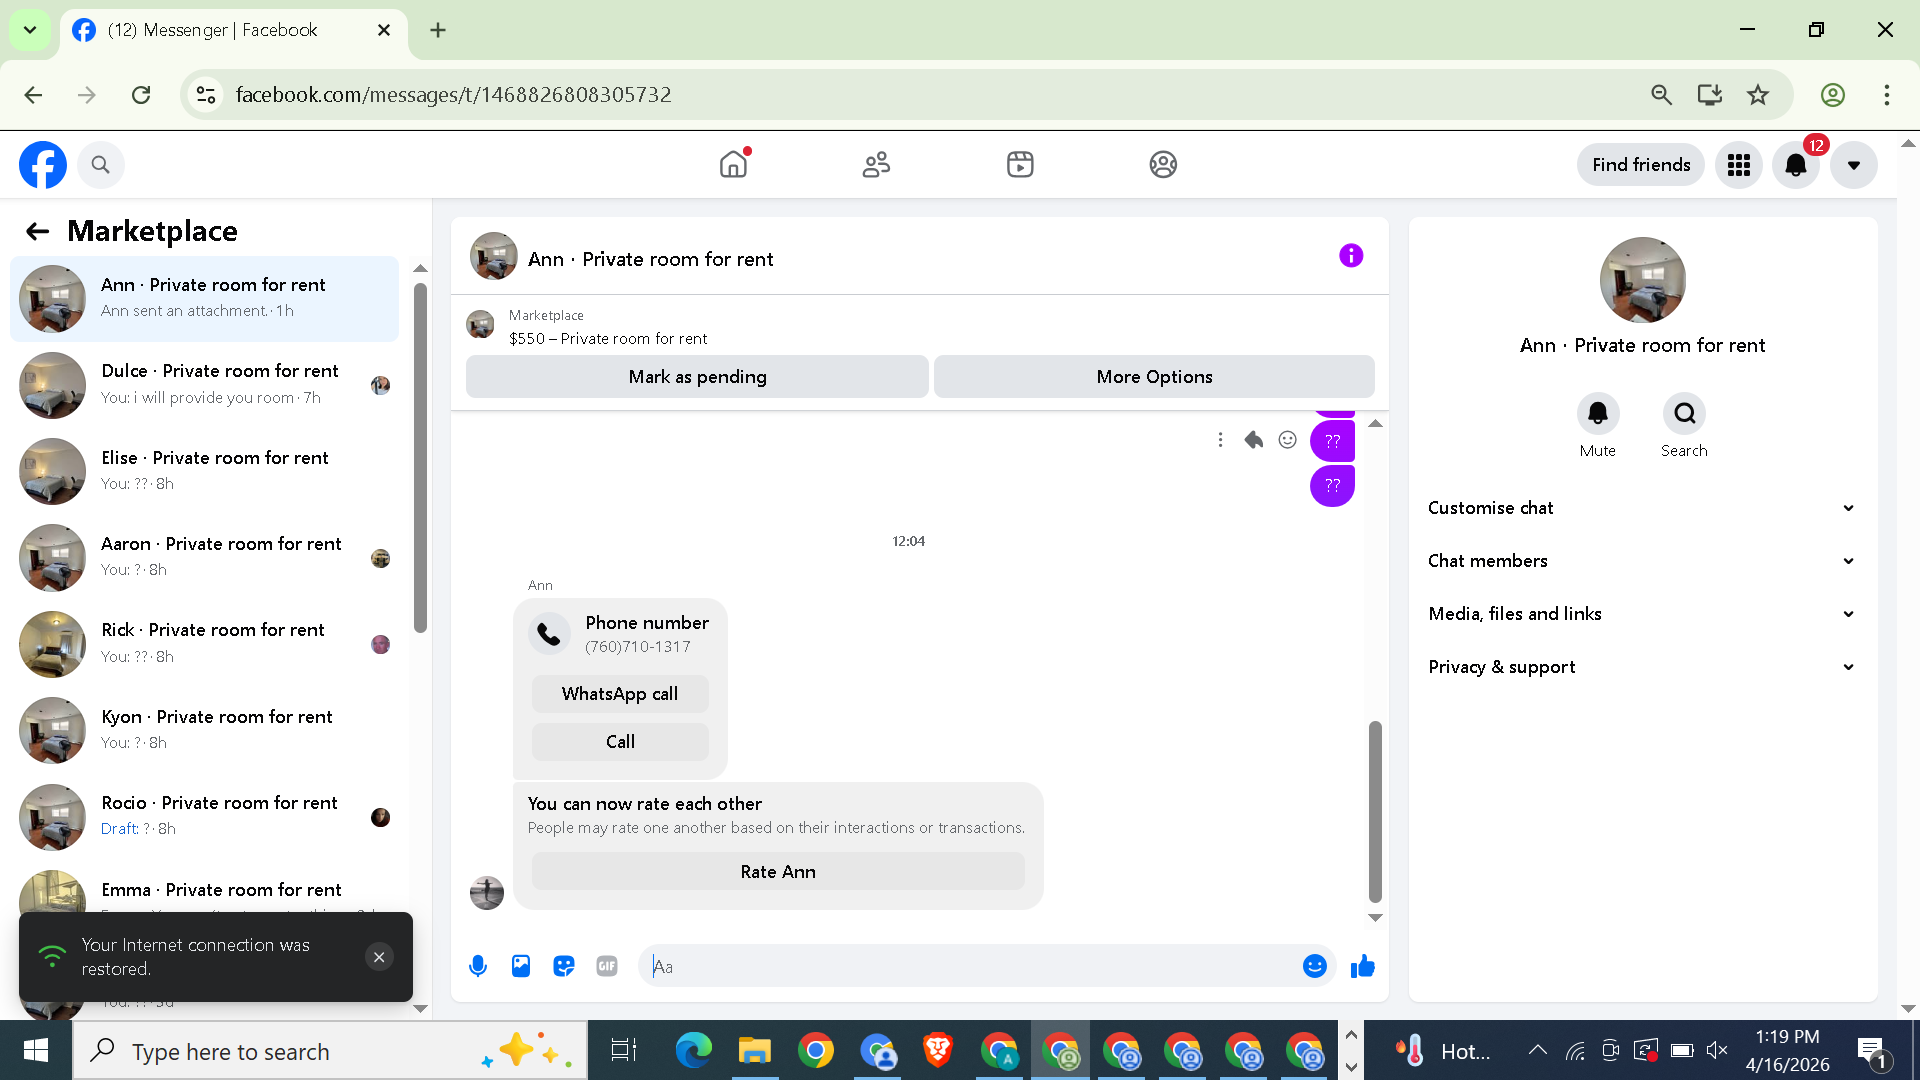Open the emoji picker in message box
This screenshot has width=1920, height=1080.
(x=1315, y=966)
